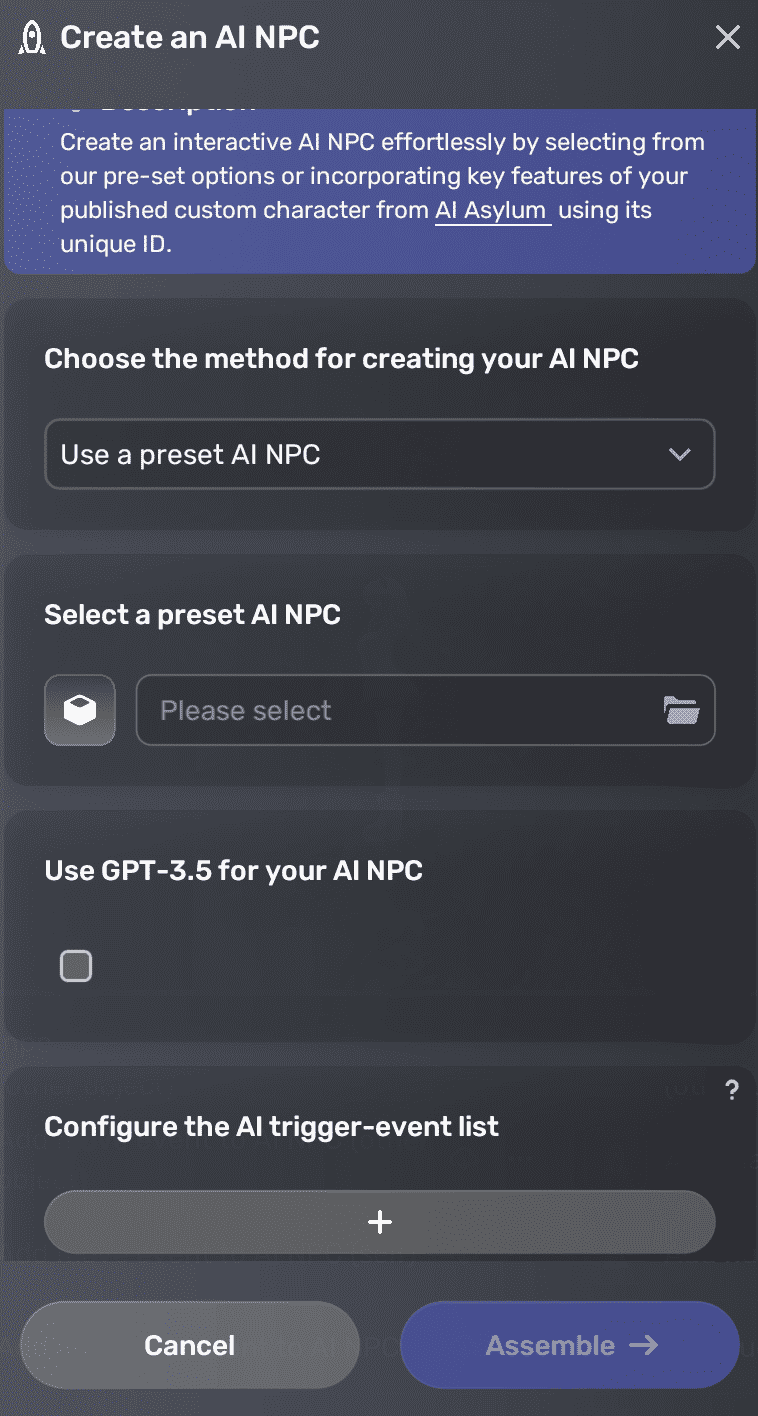The image size is (758, 1416).
Task: Open the folder browse icon in the preset field
Action: (680, 710)
